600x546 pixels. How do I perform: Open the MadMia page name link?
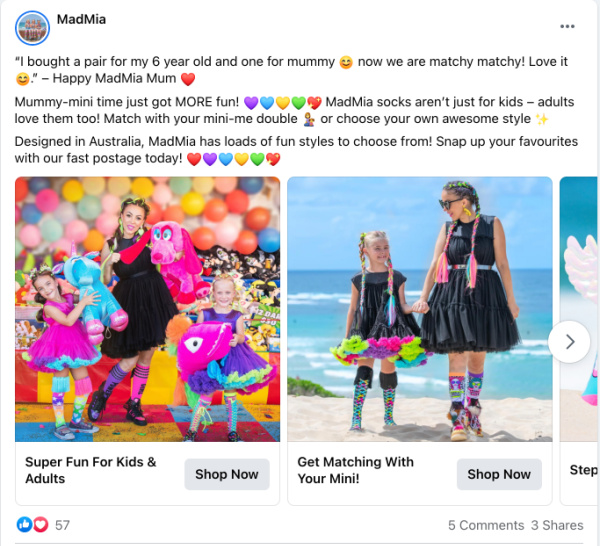click(x=81, y=19)
